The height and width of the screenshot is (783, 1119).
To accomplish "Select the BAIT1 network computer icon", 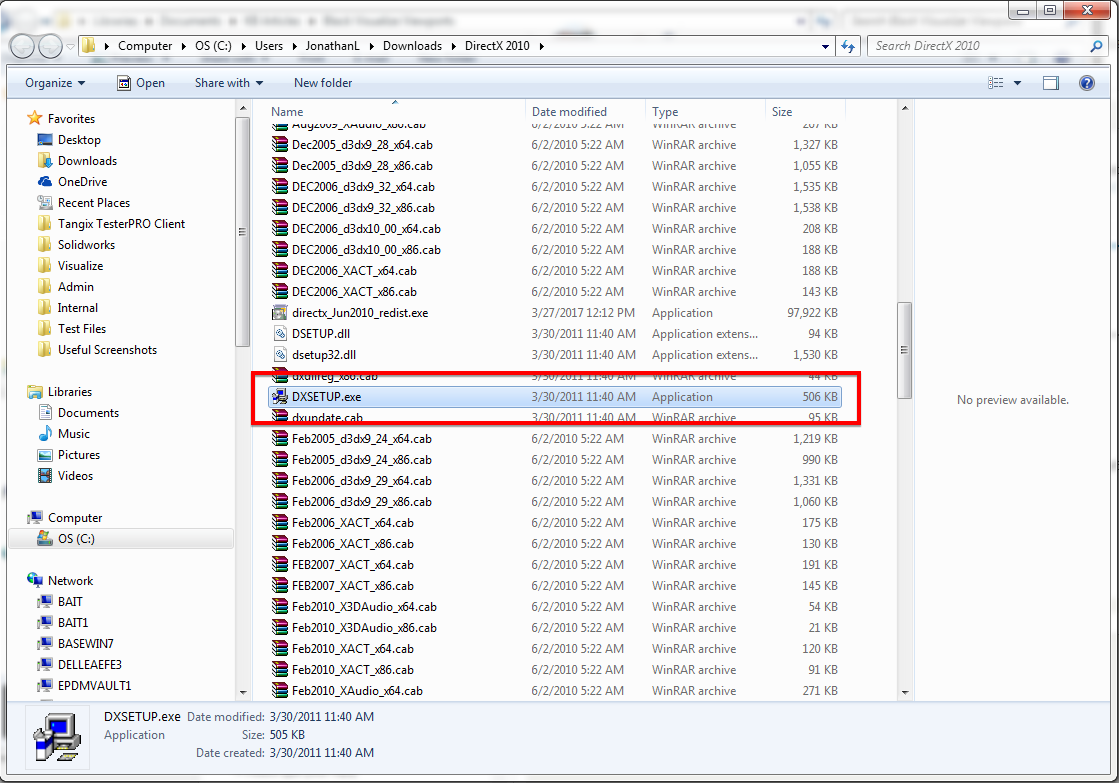I will (45, 622).
